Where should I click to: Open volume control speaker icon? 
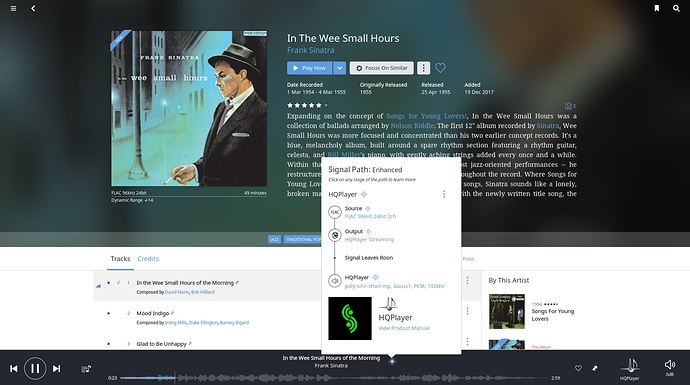pyautogui.click(x=669, y=364)
